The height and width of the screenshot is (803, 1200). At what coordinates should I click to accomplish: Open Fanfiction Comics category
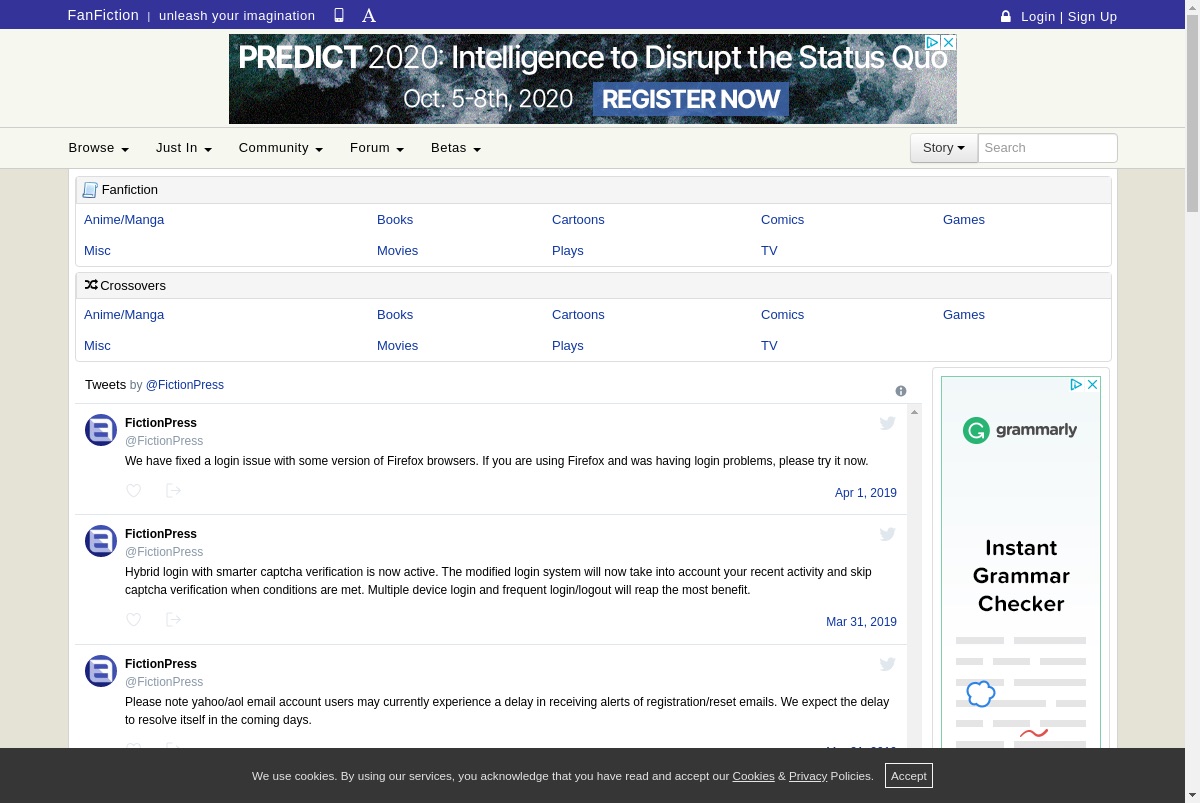(x=782, y=220)
